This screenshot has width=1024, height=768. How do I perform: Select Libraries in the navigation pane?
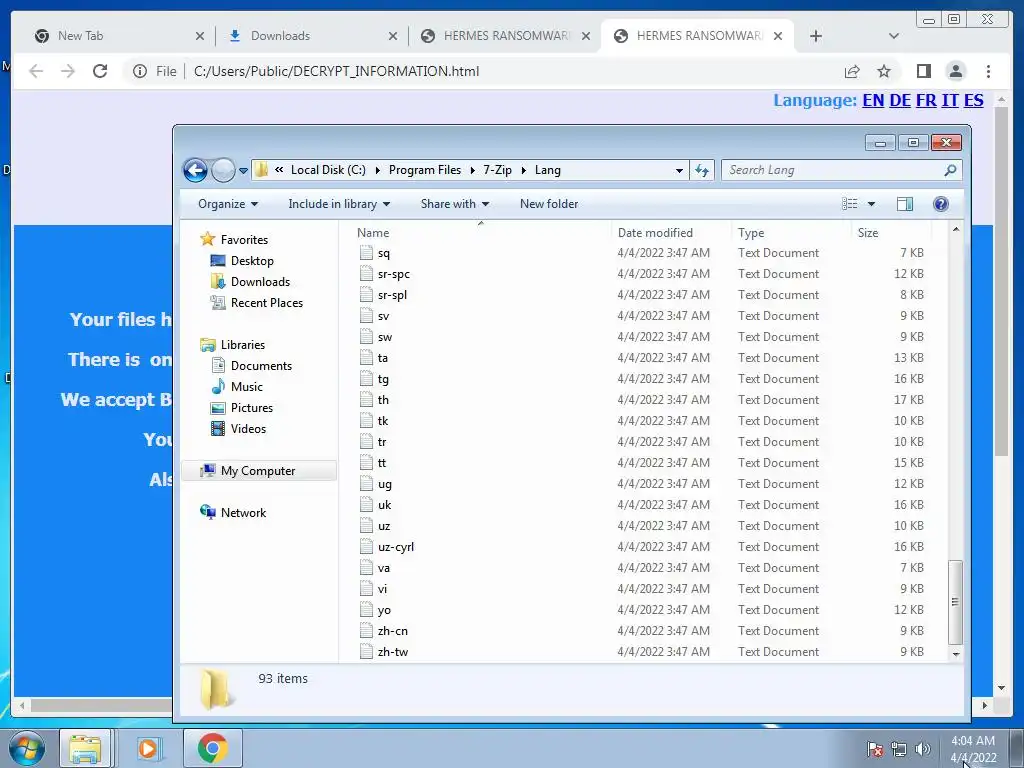pos(242,345)
